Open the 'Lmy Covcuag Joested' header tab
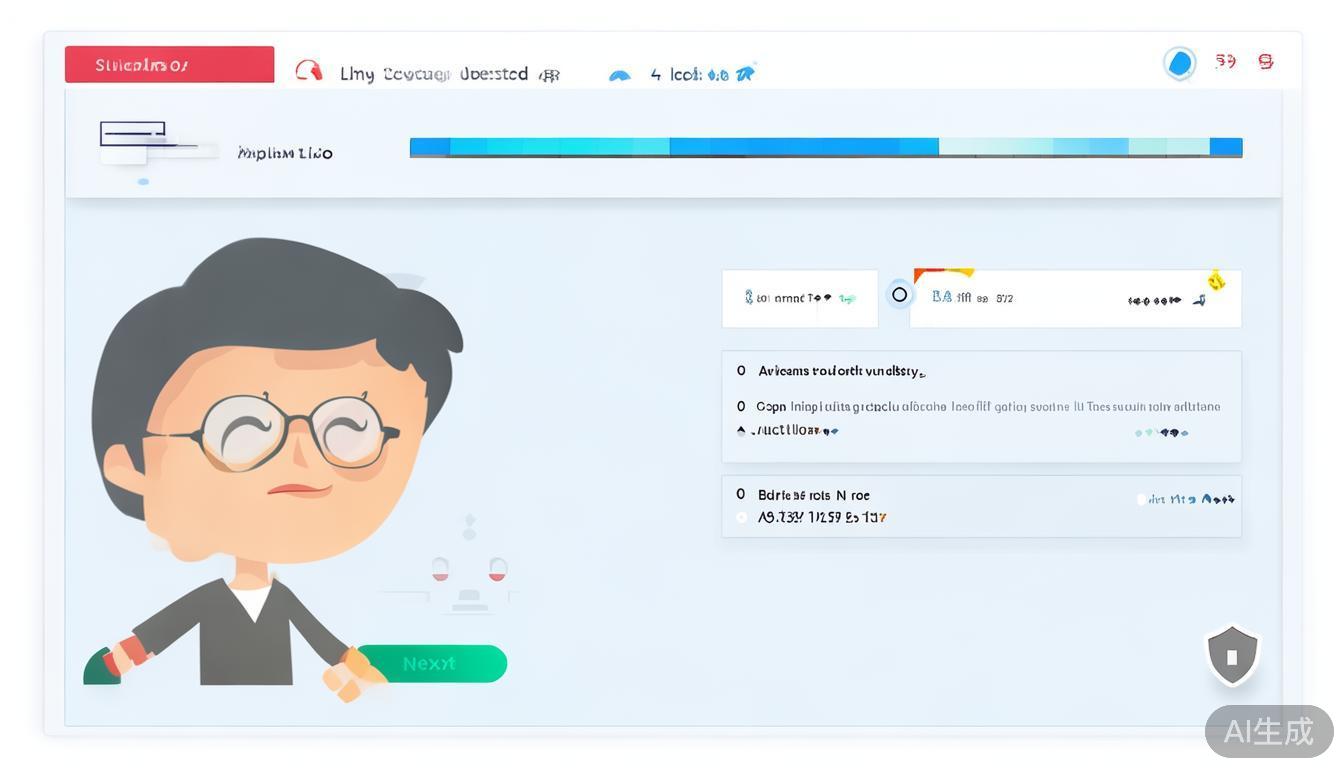This screenshot has height=768, width=1344. [x=434, y=74]
